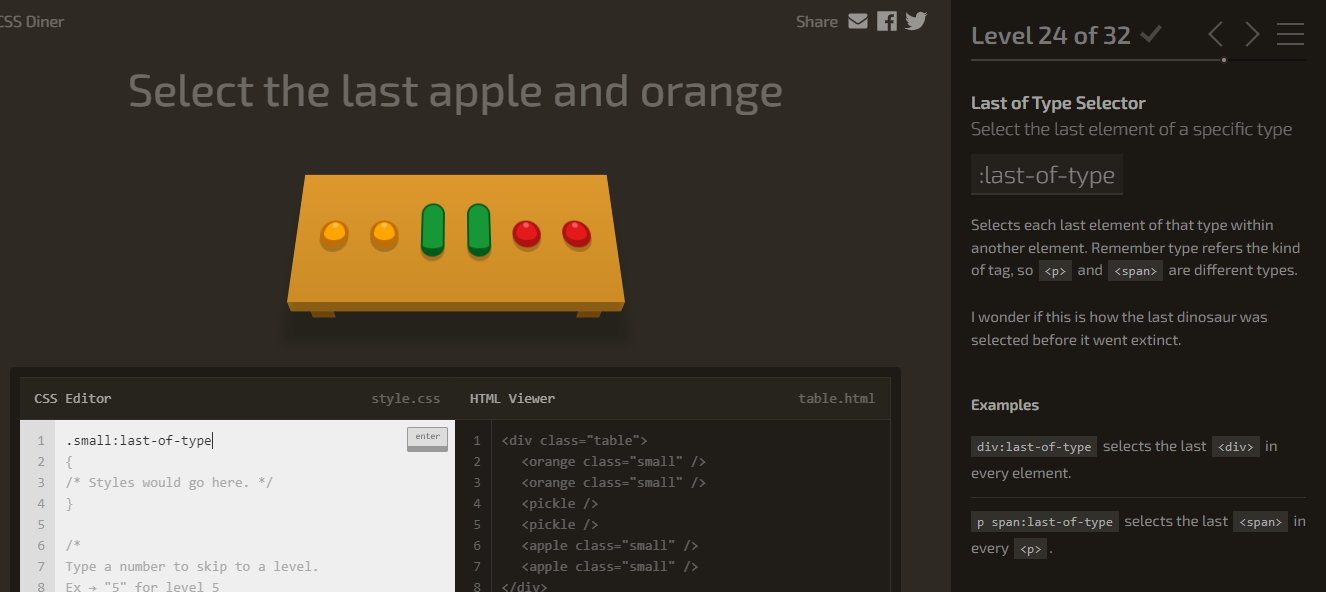Click the div class table opening tag
Image resolution: width=1326 pixels, height=592 pixels.
(x=575, y=441)
